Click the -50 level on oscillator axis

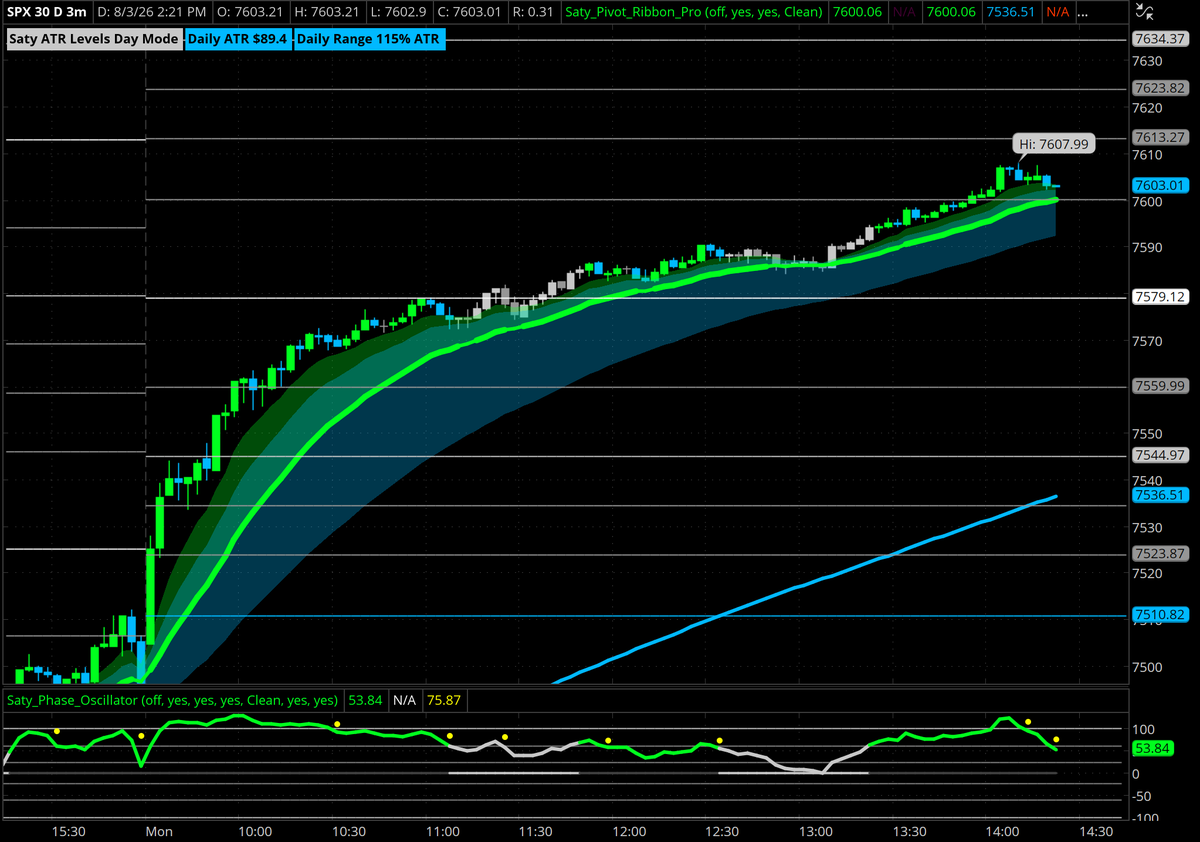click(x=1144, y=797)
